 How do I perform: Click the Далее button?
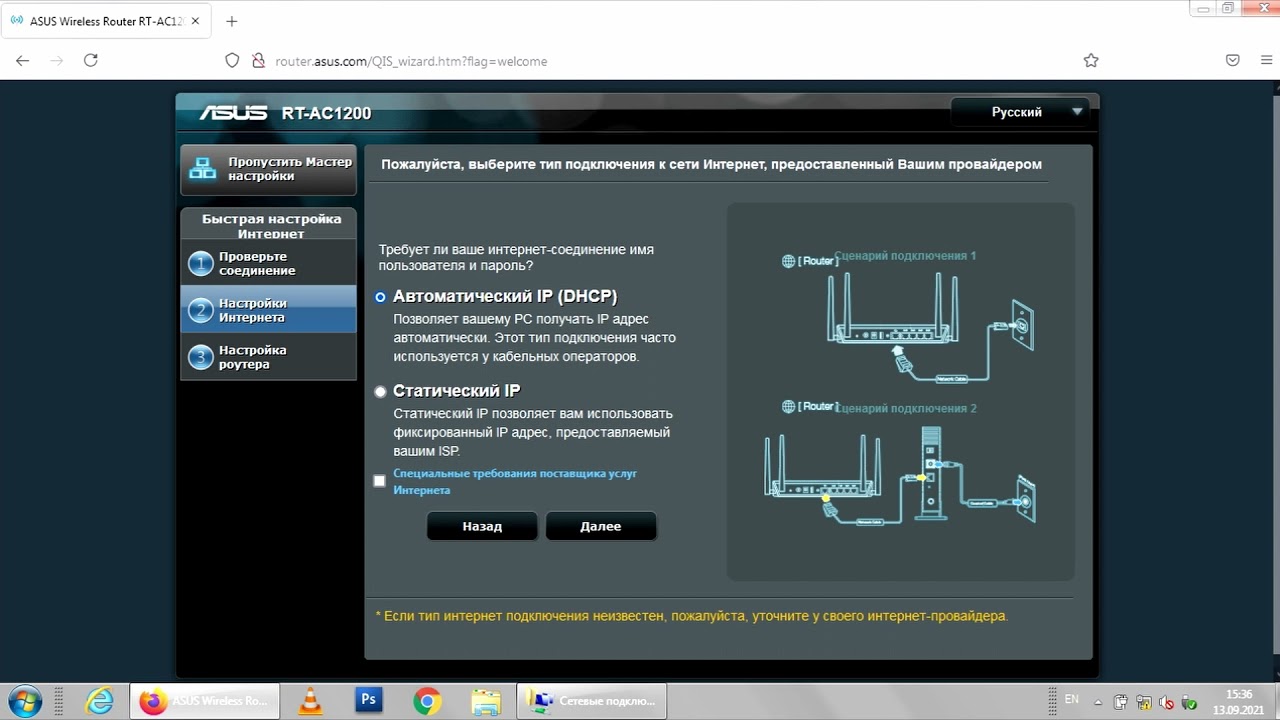(x=600, y=526)
